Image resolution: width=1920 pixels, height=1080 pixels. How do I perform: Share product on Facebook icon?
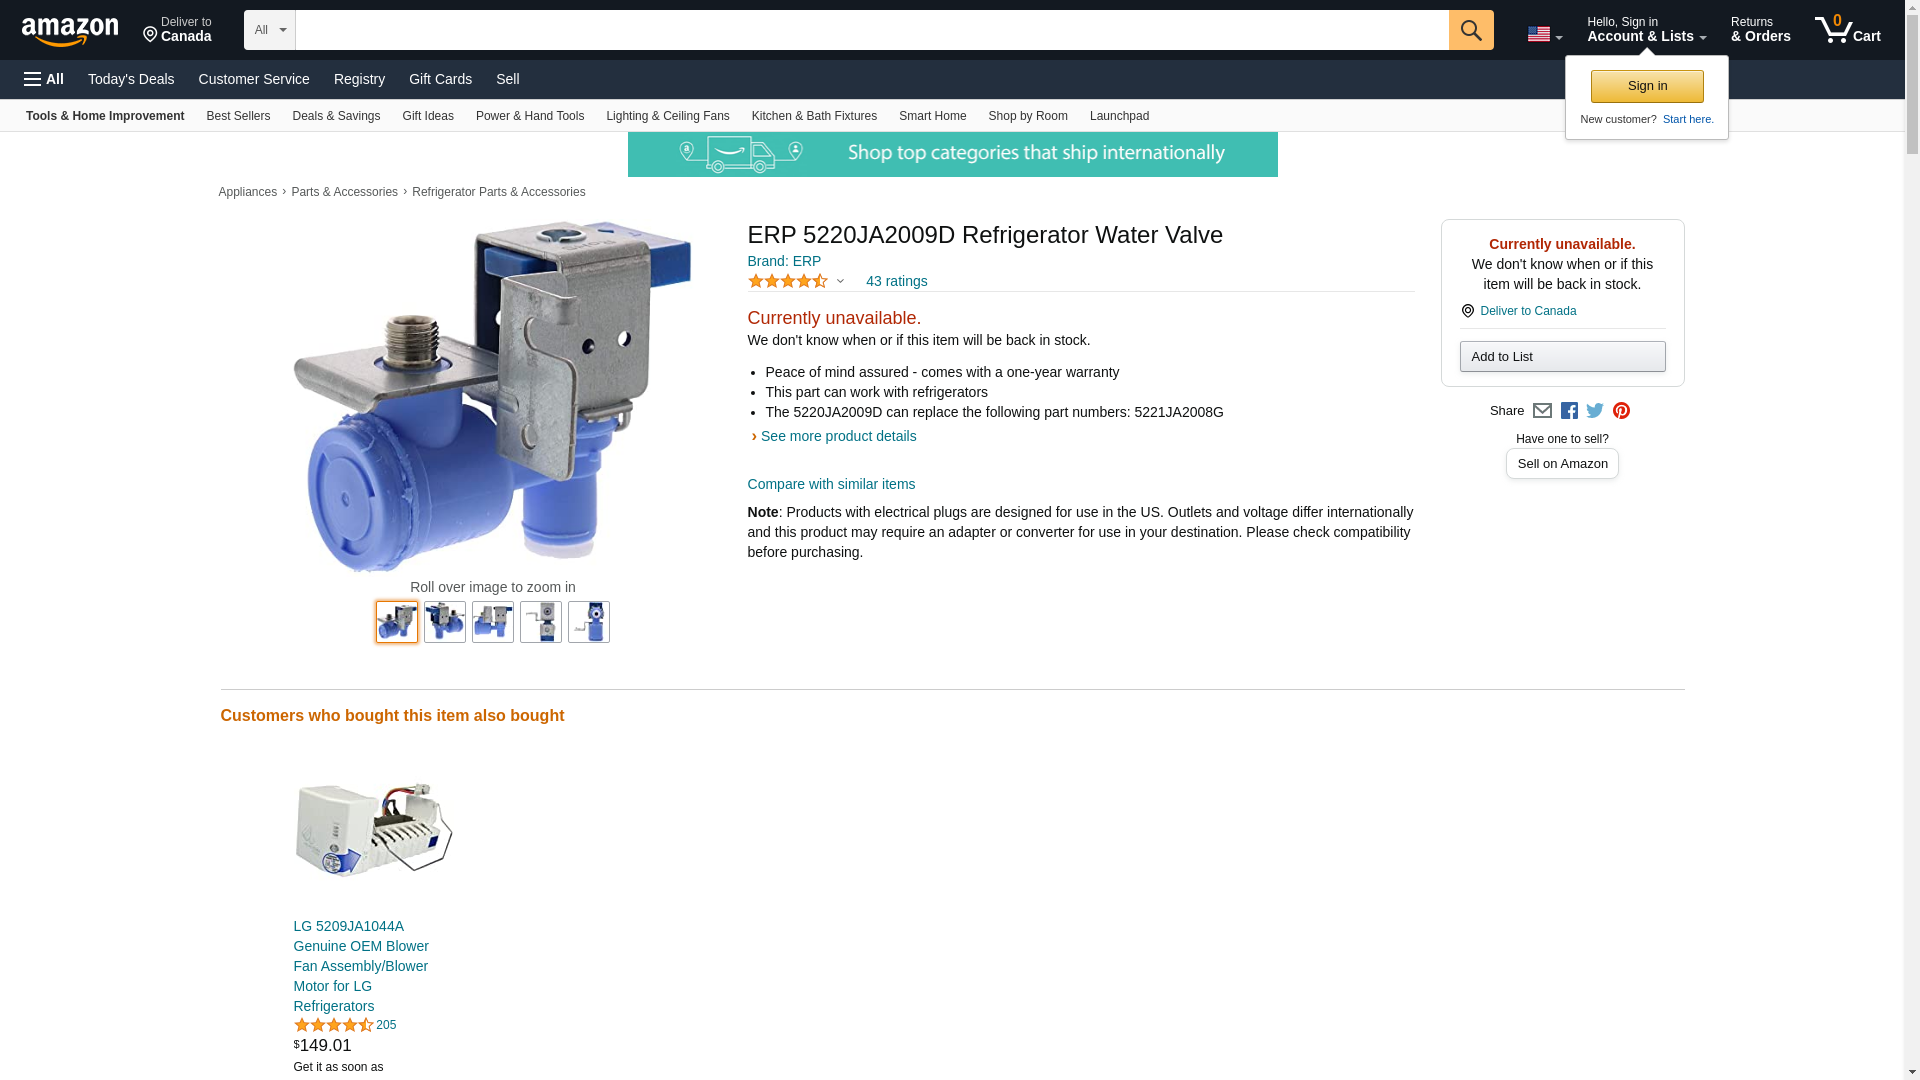tap(1569, 411)
